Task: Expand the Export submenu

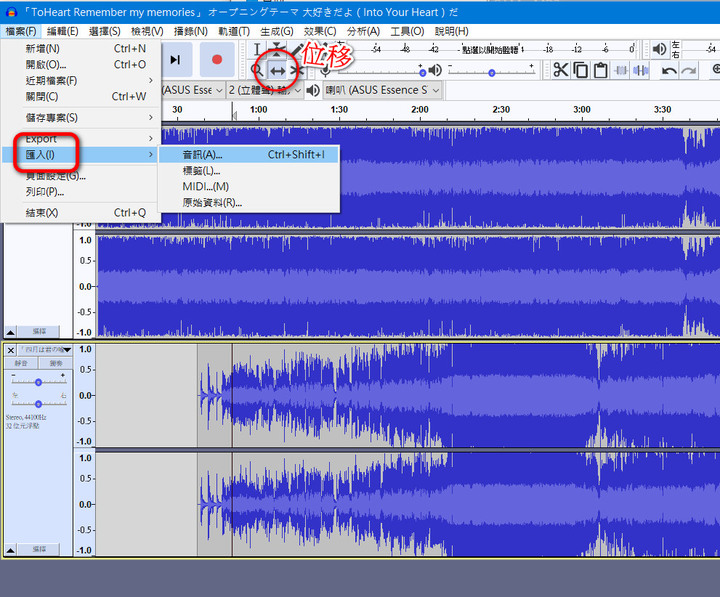Action: (81, 139)
